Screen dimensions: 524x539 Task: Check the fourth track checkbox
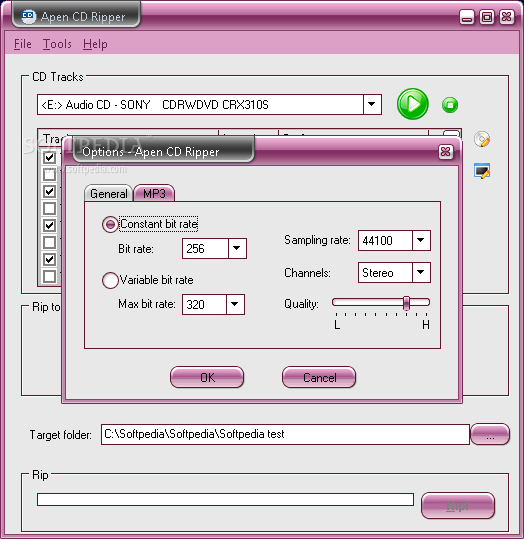[50, 208]
